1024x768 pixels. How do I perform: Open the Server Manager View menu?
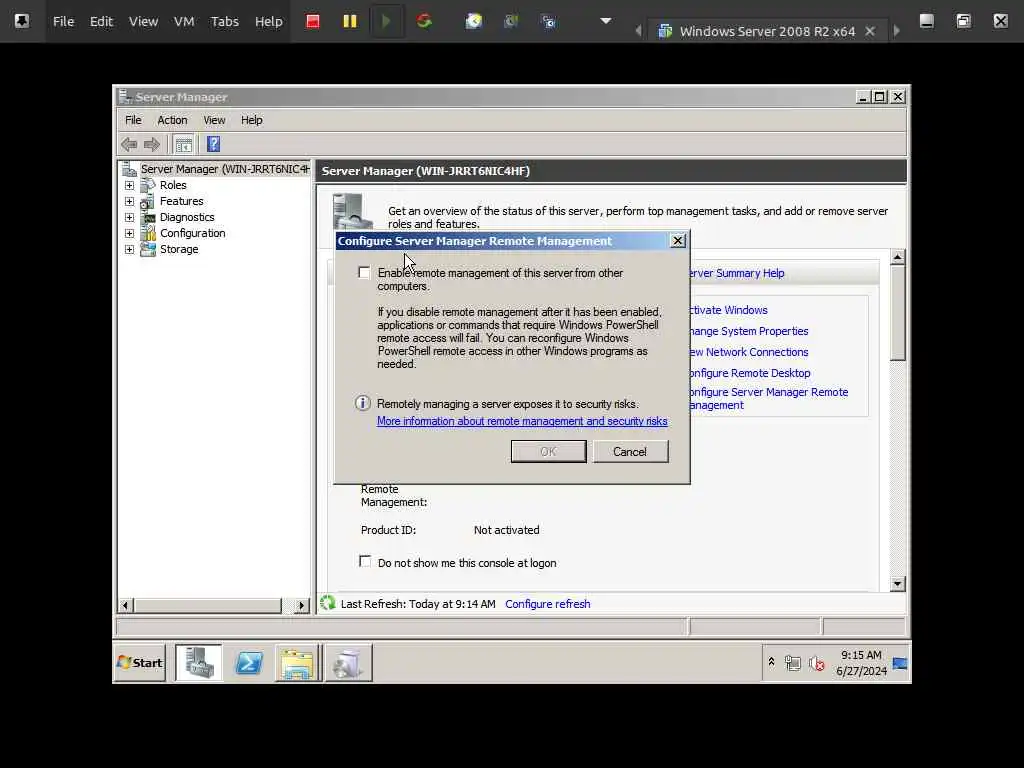214,120
